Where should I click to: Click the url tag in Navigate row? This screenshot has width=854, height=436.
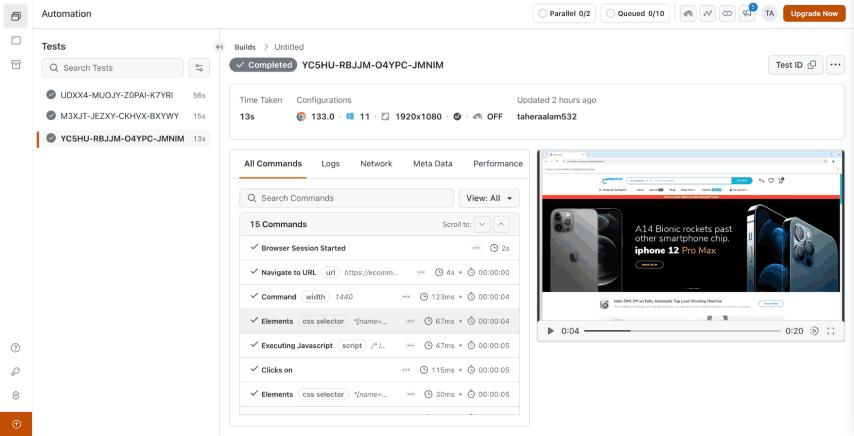click(330, 272)
